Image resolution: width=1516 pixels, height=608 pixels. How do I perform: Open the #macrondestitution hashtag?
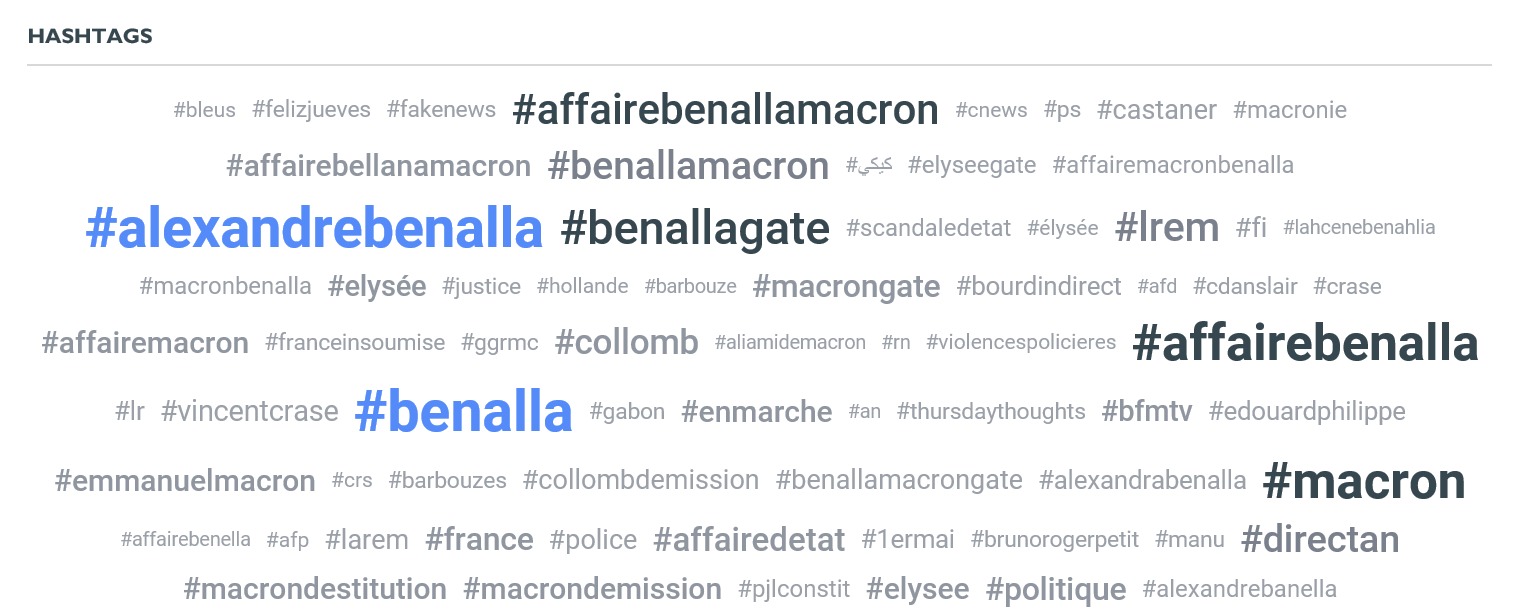coord(315,589)
